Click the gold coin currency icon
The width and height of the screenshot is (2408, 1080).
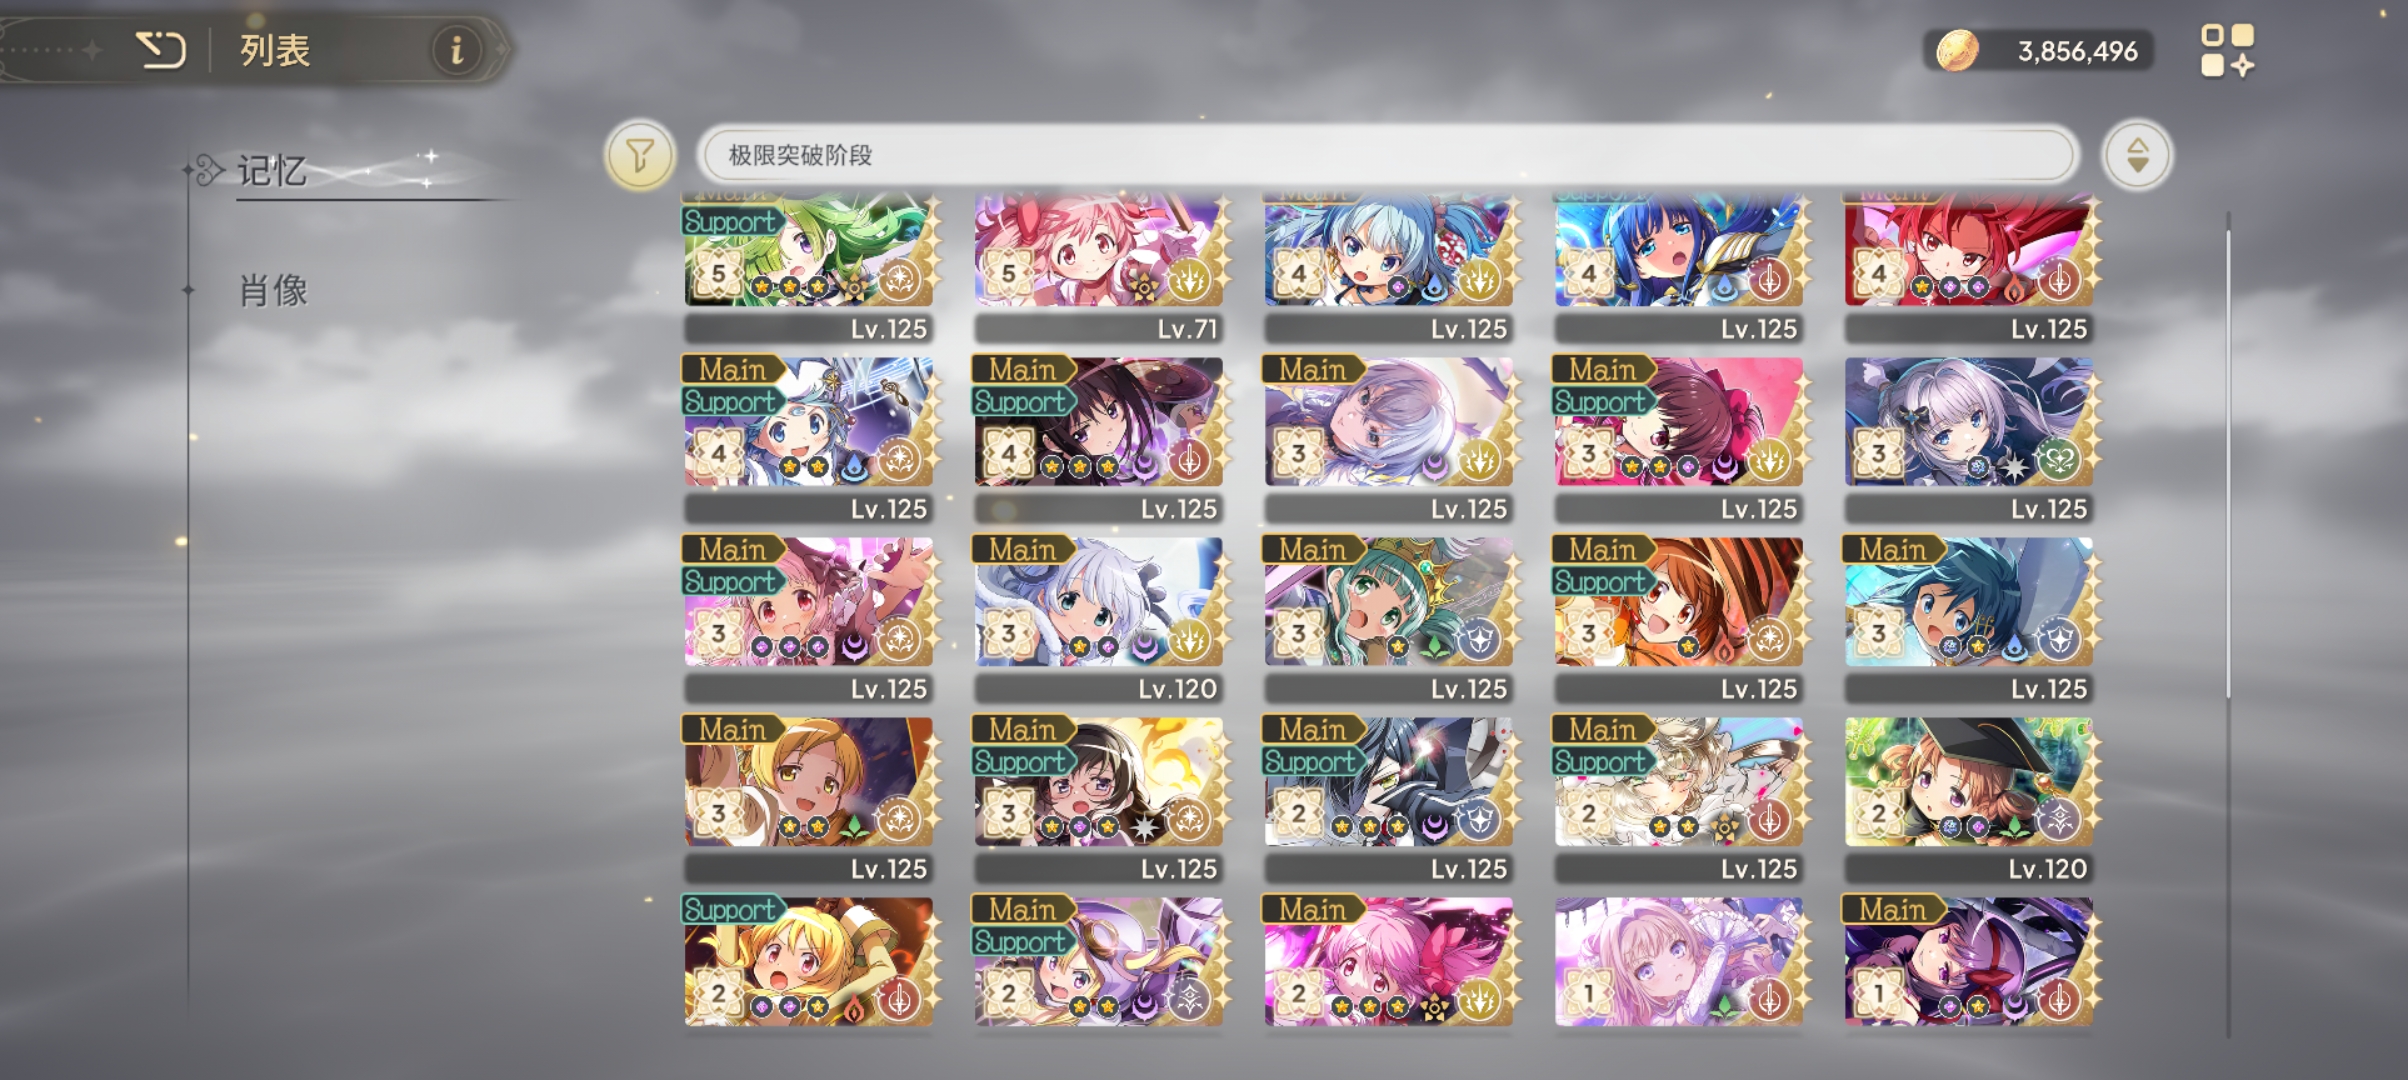(1957, 50)
